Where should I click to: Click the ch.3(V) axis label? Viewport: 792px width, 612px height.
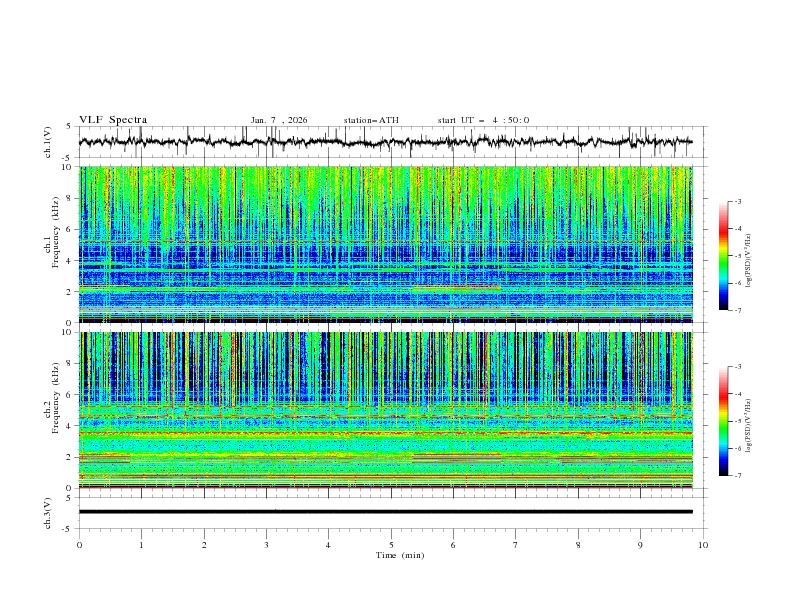[x=47, y=512]
